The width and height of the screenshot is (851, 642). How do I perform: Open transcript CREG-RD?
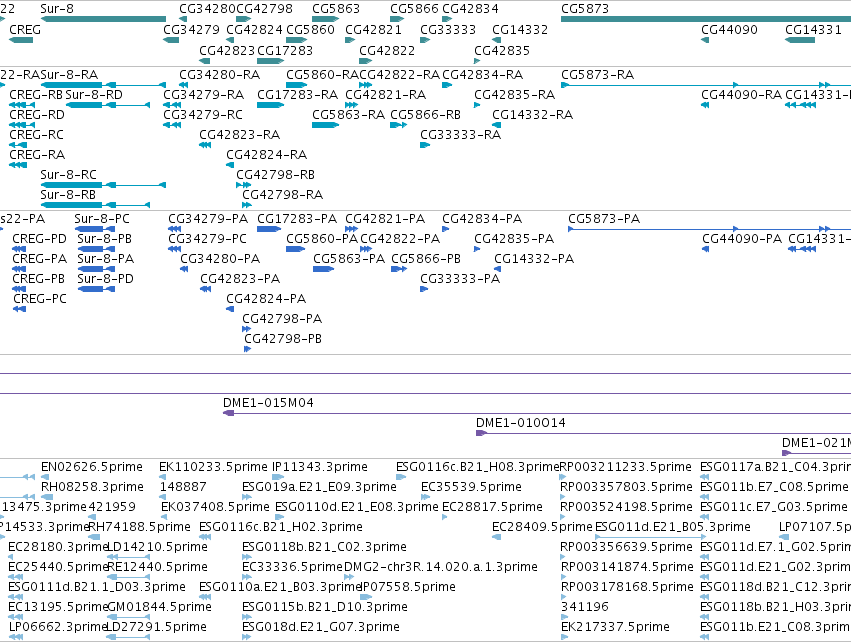(x=37, y=115)
